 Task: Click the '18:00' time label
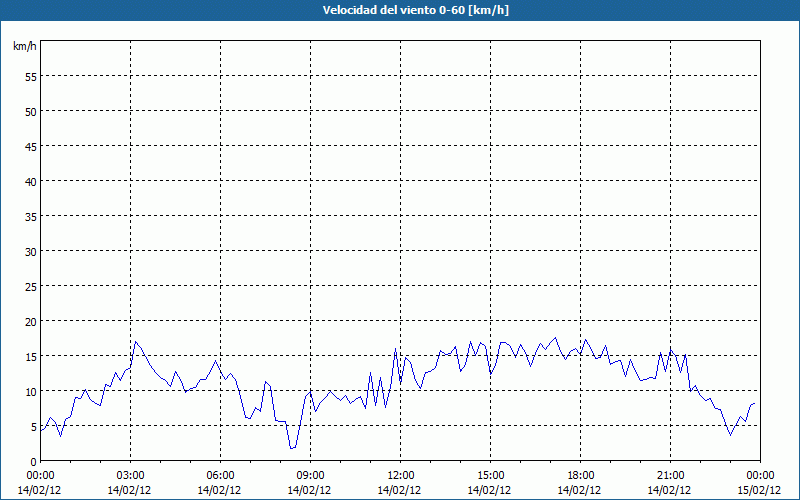point(581,476)
